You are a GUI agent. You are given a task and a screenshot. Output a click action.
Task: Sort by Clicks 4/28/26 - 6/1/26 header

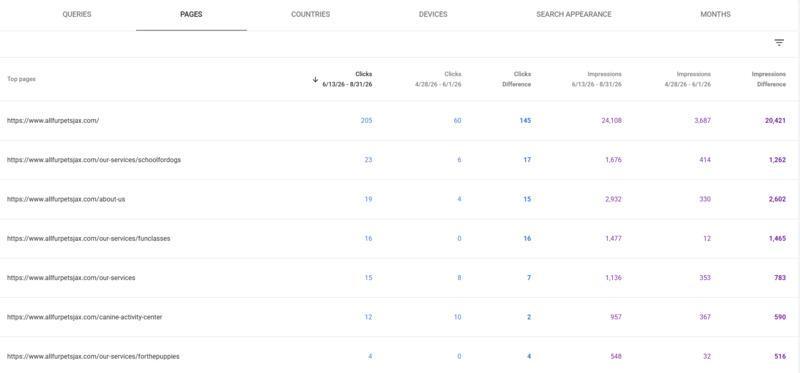click(438, 79)
